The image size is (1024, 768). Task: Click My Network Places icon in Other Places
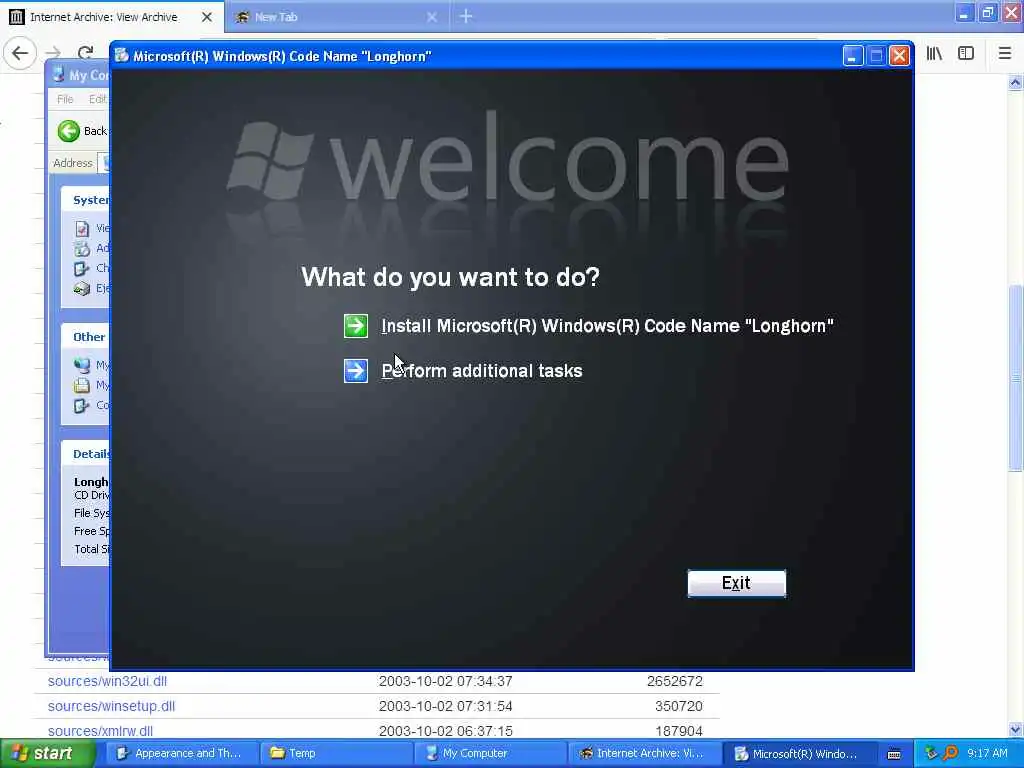[x=82, y=365]
